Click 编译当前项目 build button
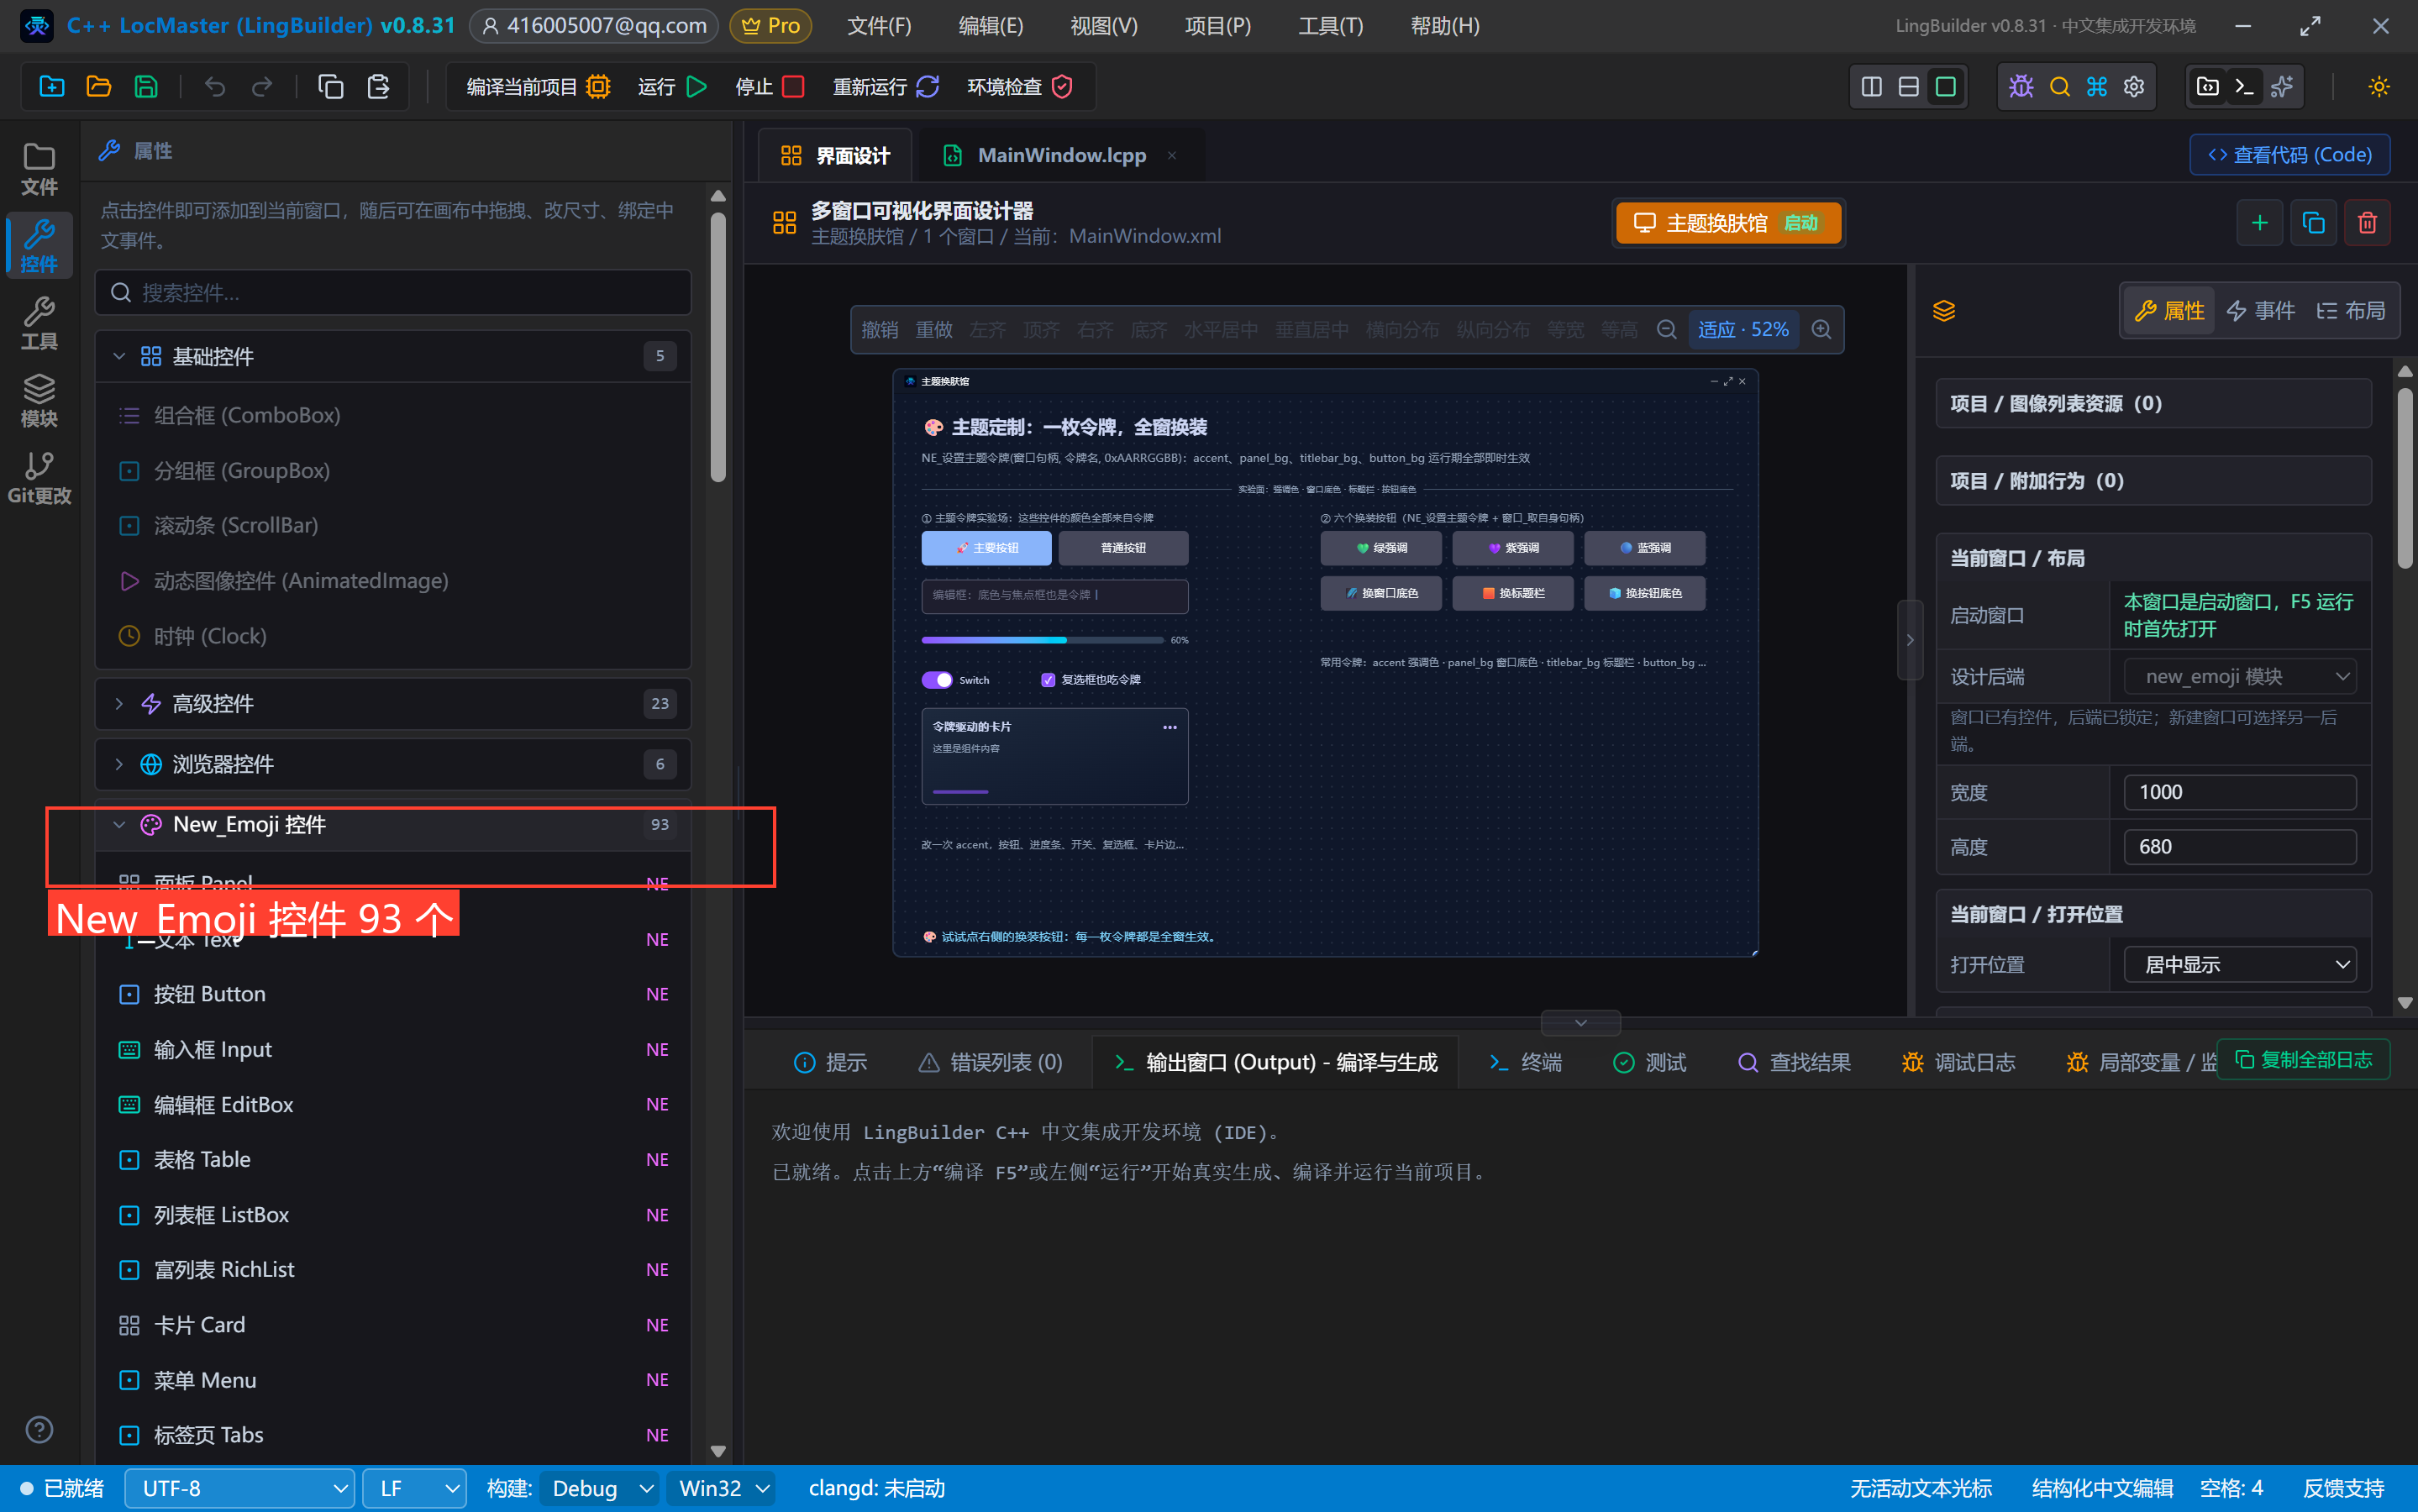The height and width of the screenshot is (1512, 2418). pyautogui.click(x=538, y=87)
